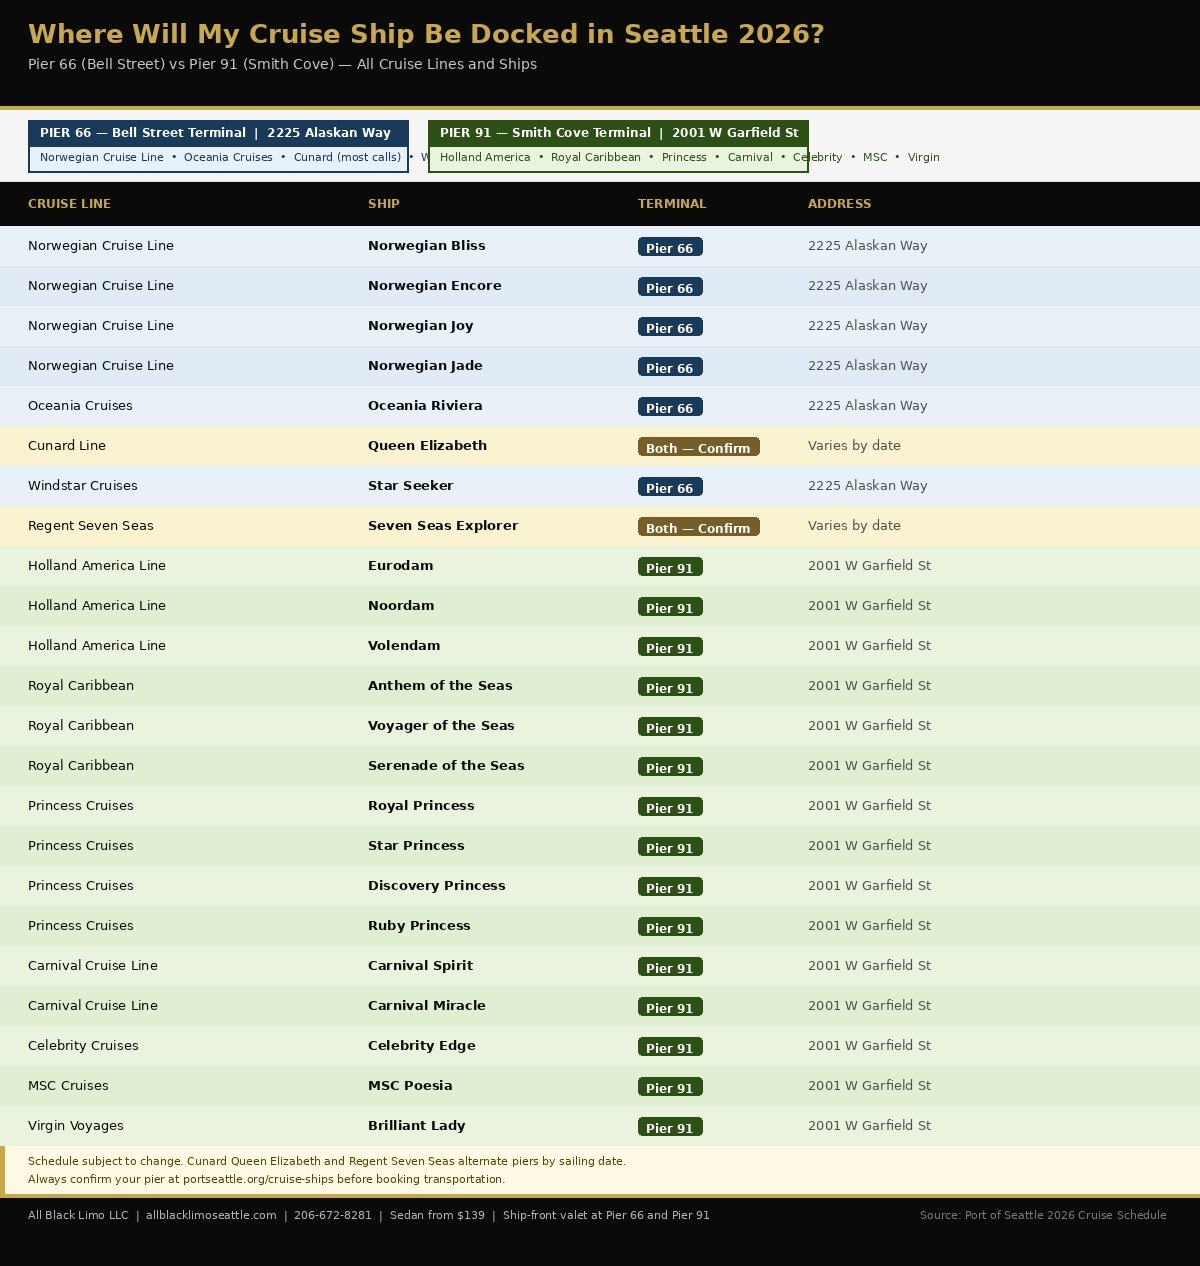Screen dimensions: 1200x1266
Task: Select the Brilliant Lady ship name
Action: pyautogui.click(x=417, y=1126)
